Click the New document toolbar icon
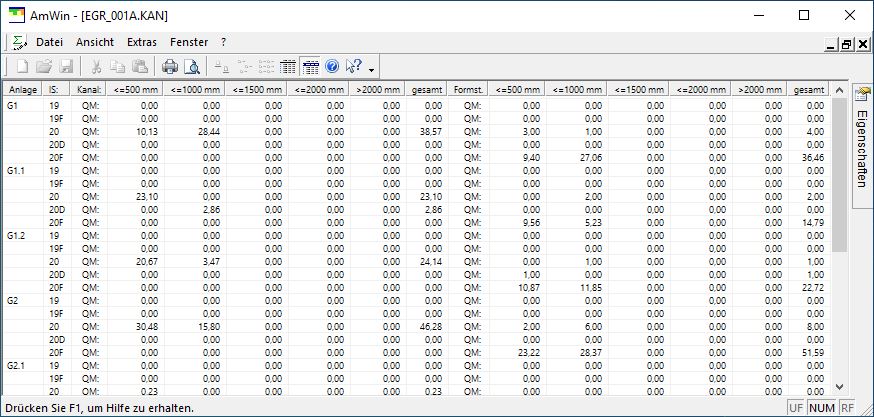The height and width of the screenshot is (417, 874). (22, 67)
